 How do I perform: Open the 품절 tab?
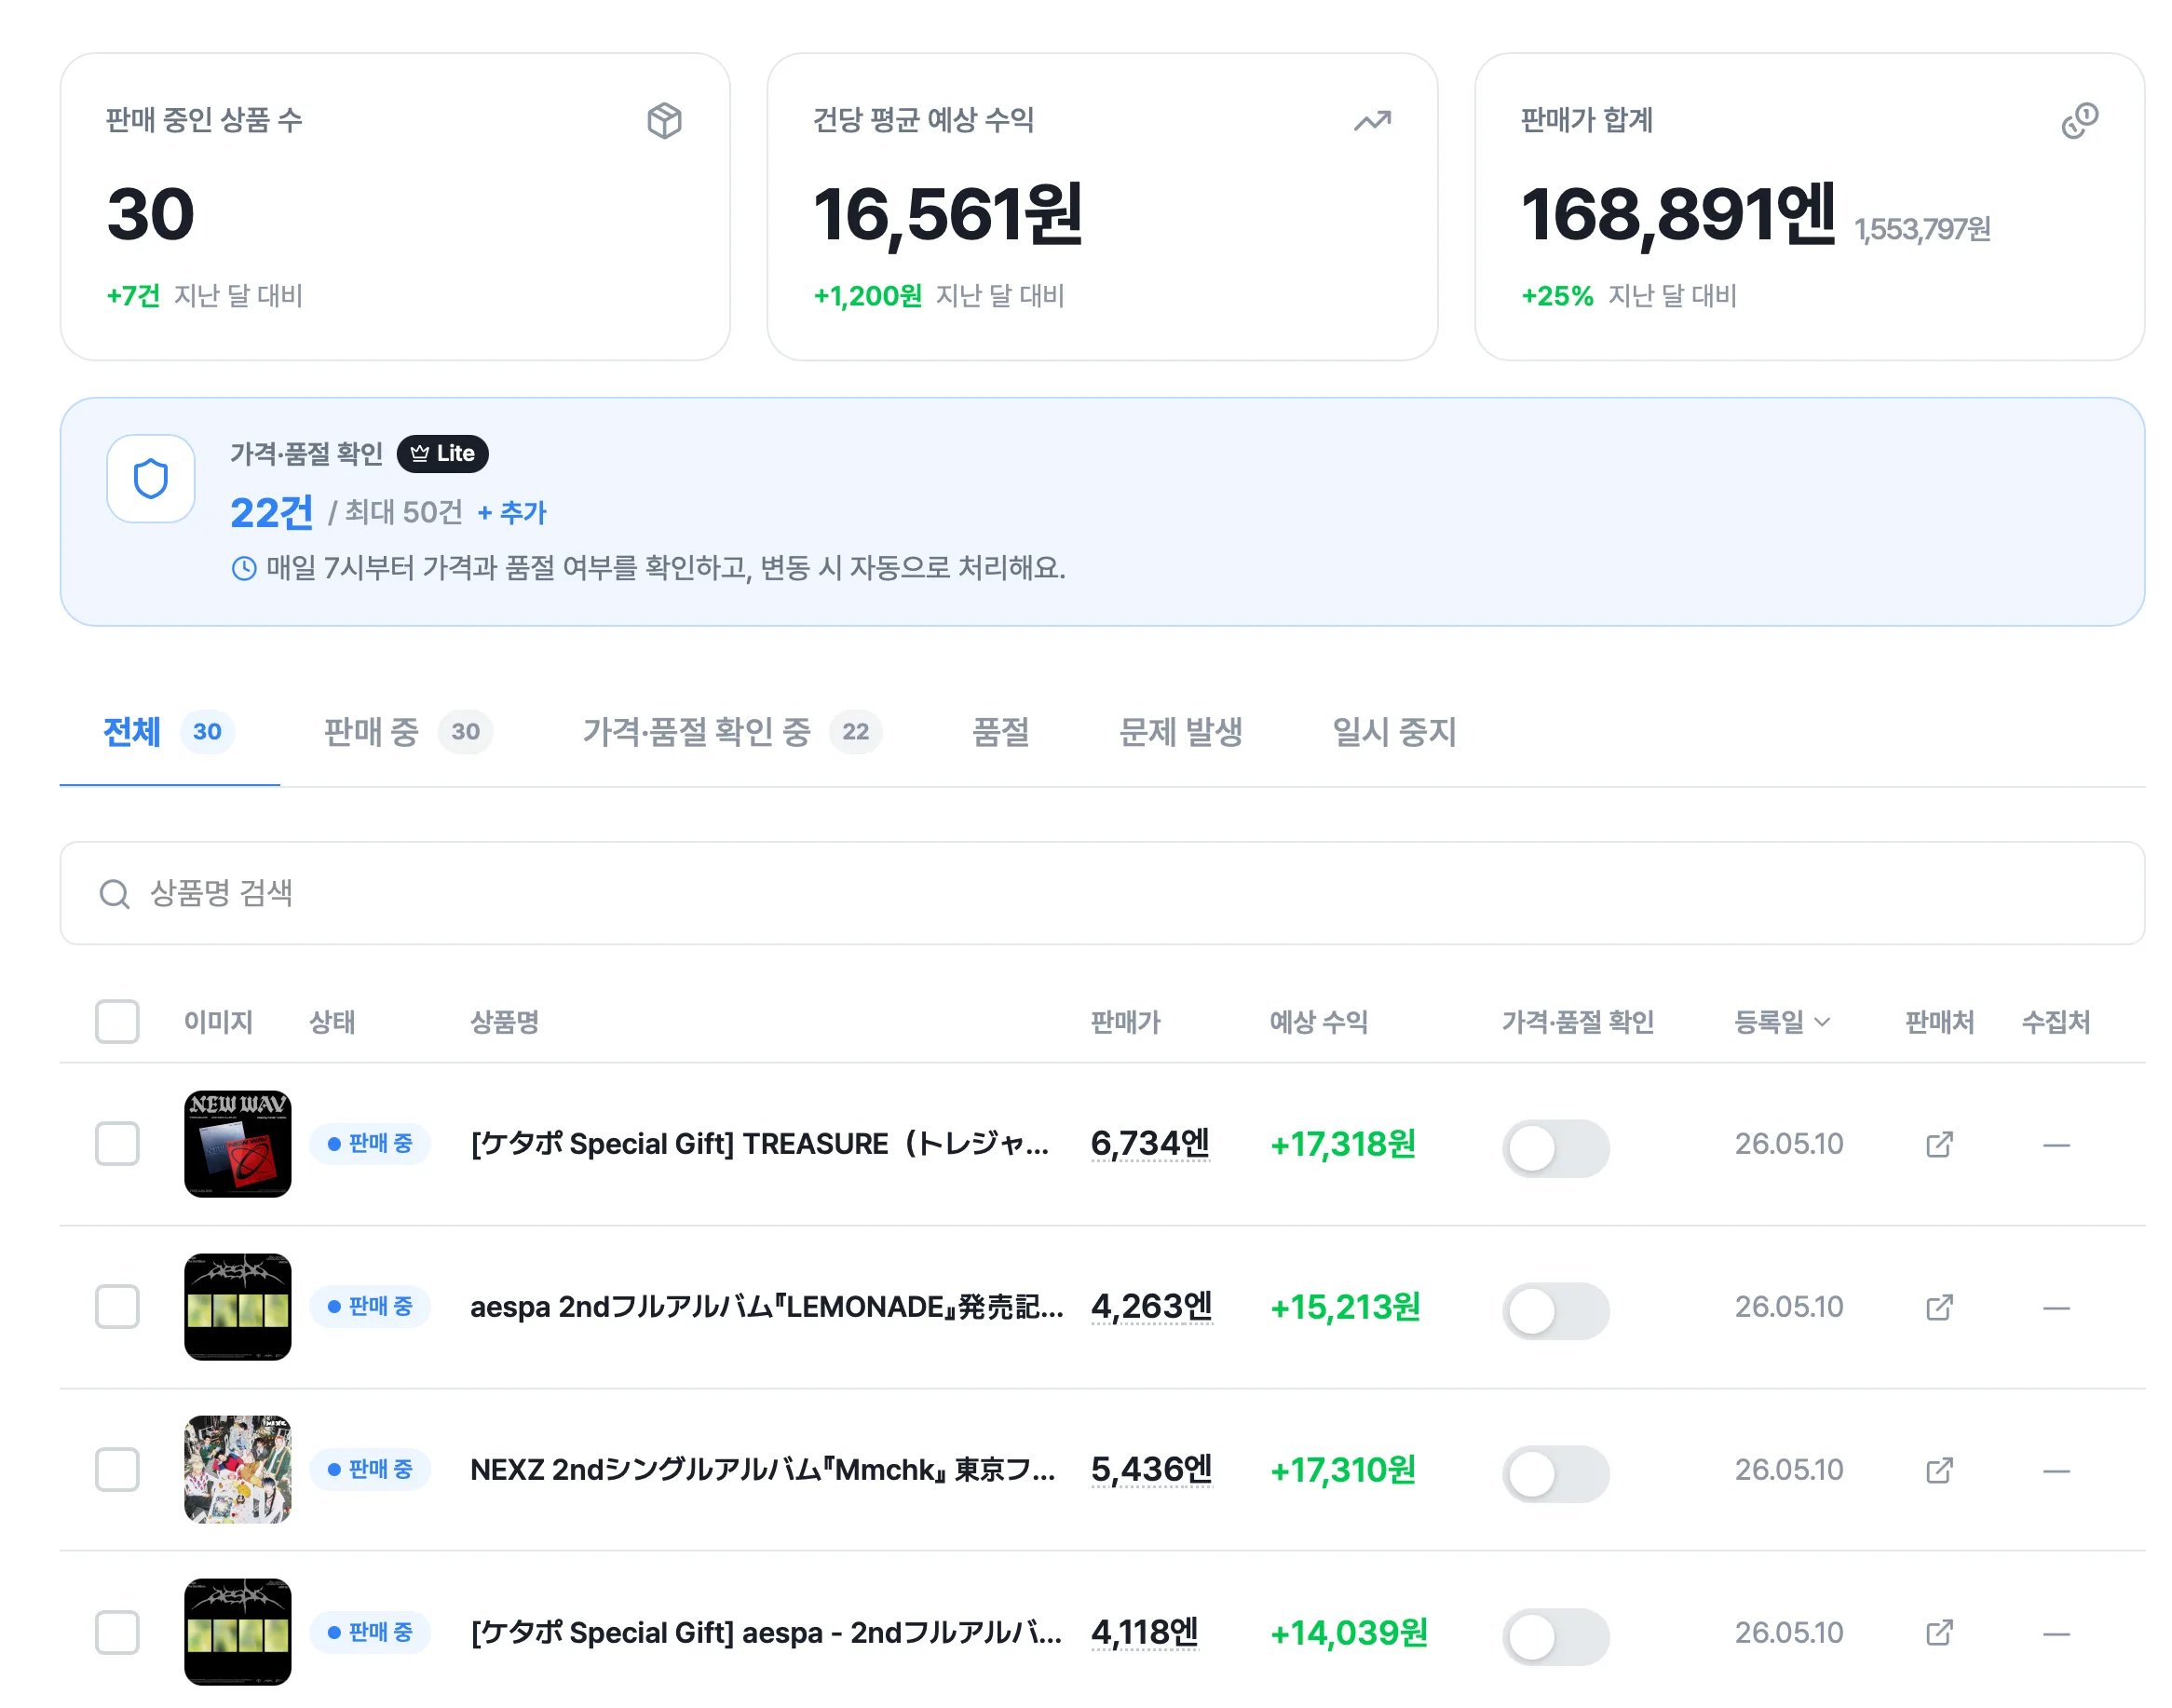tap(1000, 732)
